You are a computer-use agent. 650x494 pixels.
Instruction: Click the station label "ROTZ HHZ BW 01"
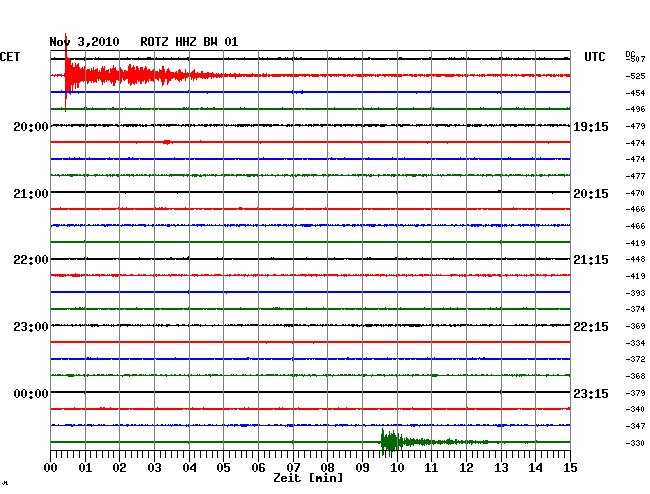point(189,42)
